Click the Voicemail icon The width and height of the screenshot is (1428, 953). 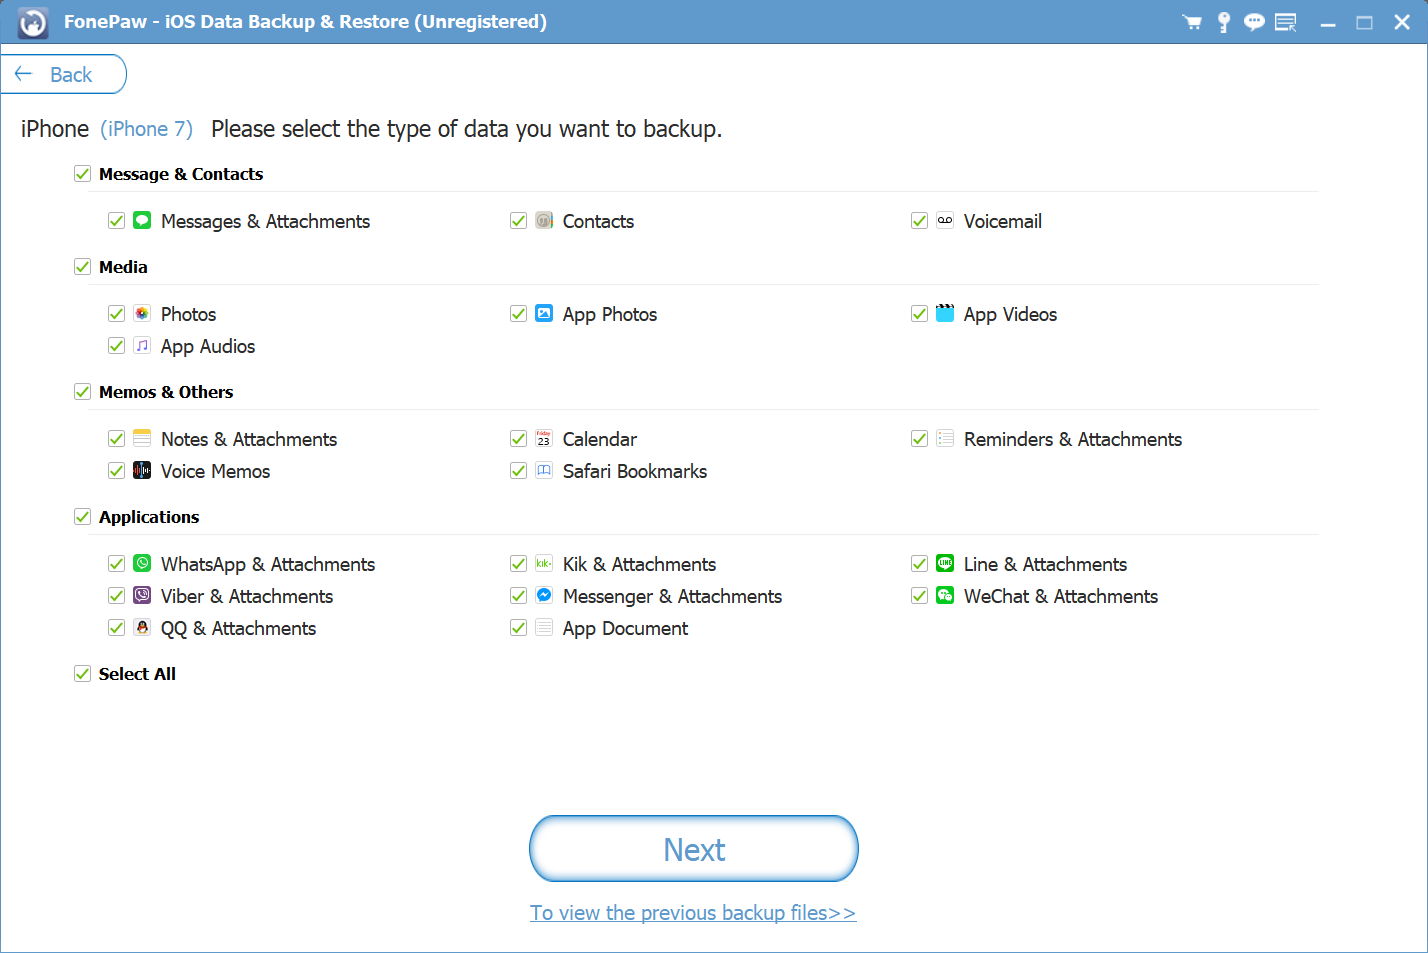pos(945,220)
